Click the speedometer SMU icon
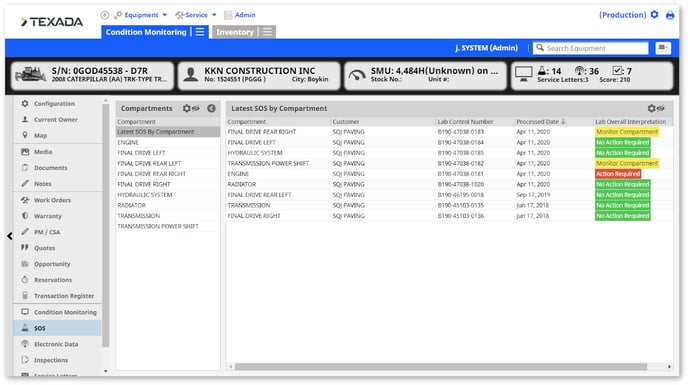688x385 pixels. [357, 75]
